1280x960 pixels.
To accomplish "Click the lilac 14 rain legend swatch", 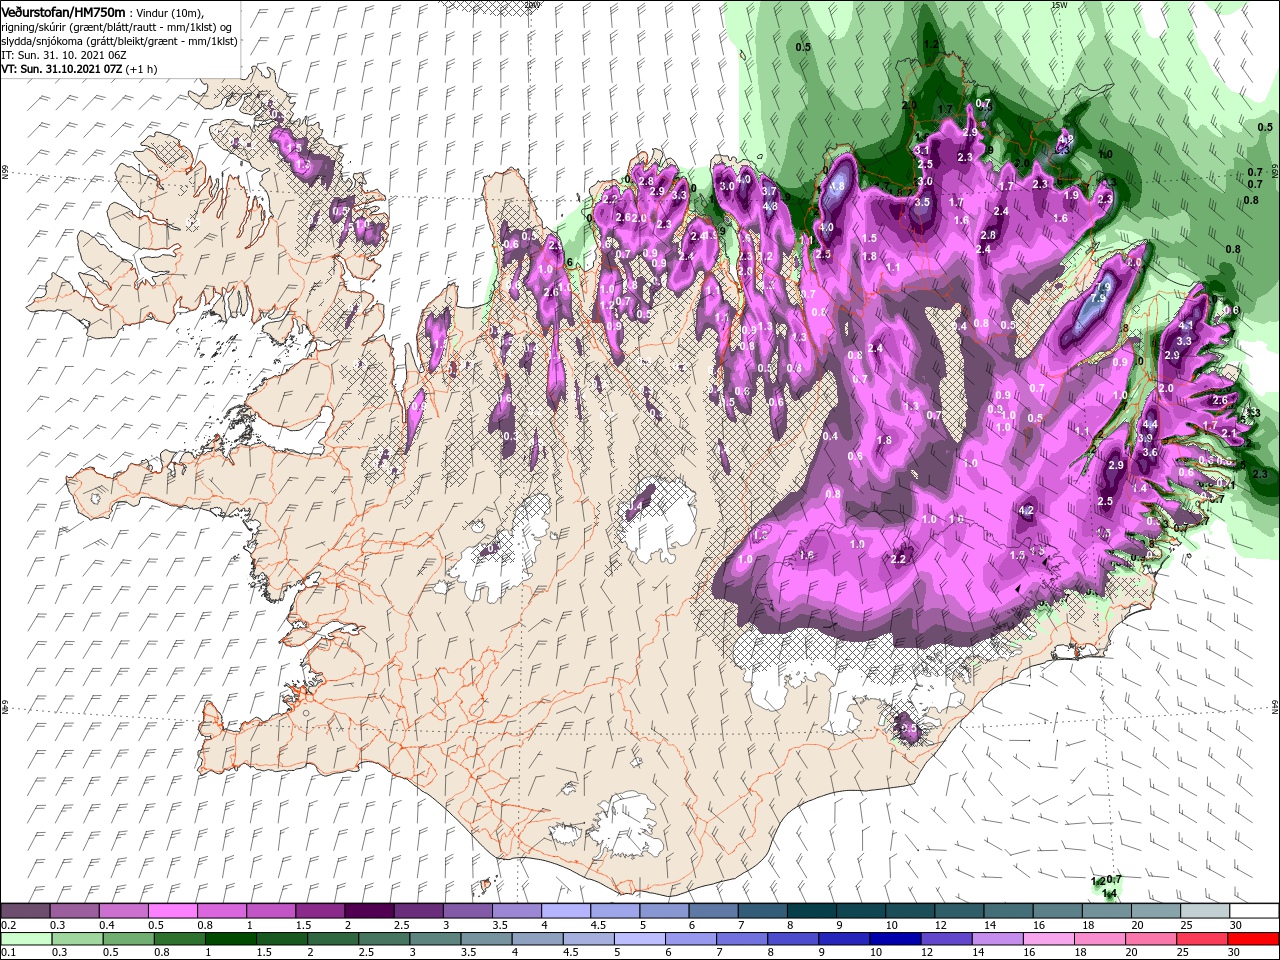I will click(997, 939).
